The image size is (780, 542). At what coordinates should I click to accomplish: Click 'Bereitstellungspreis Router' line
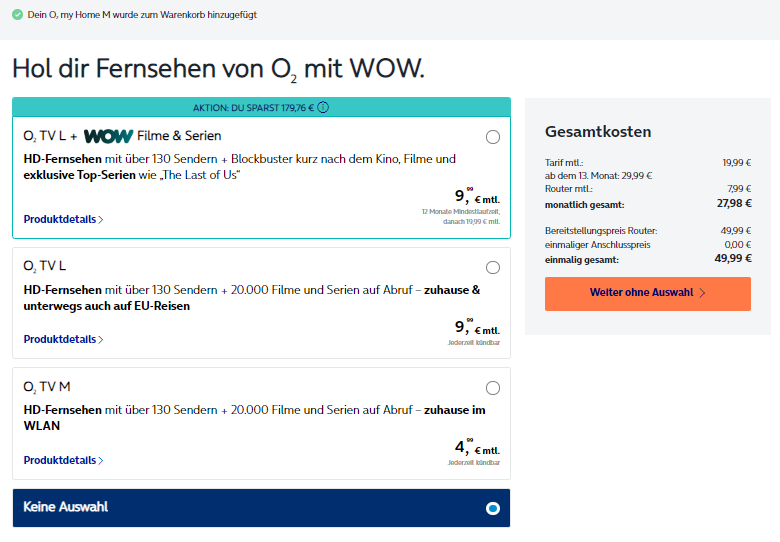point(648,231)
